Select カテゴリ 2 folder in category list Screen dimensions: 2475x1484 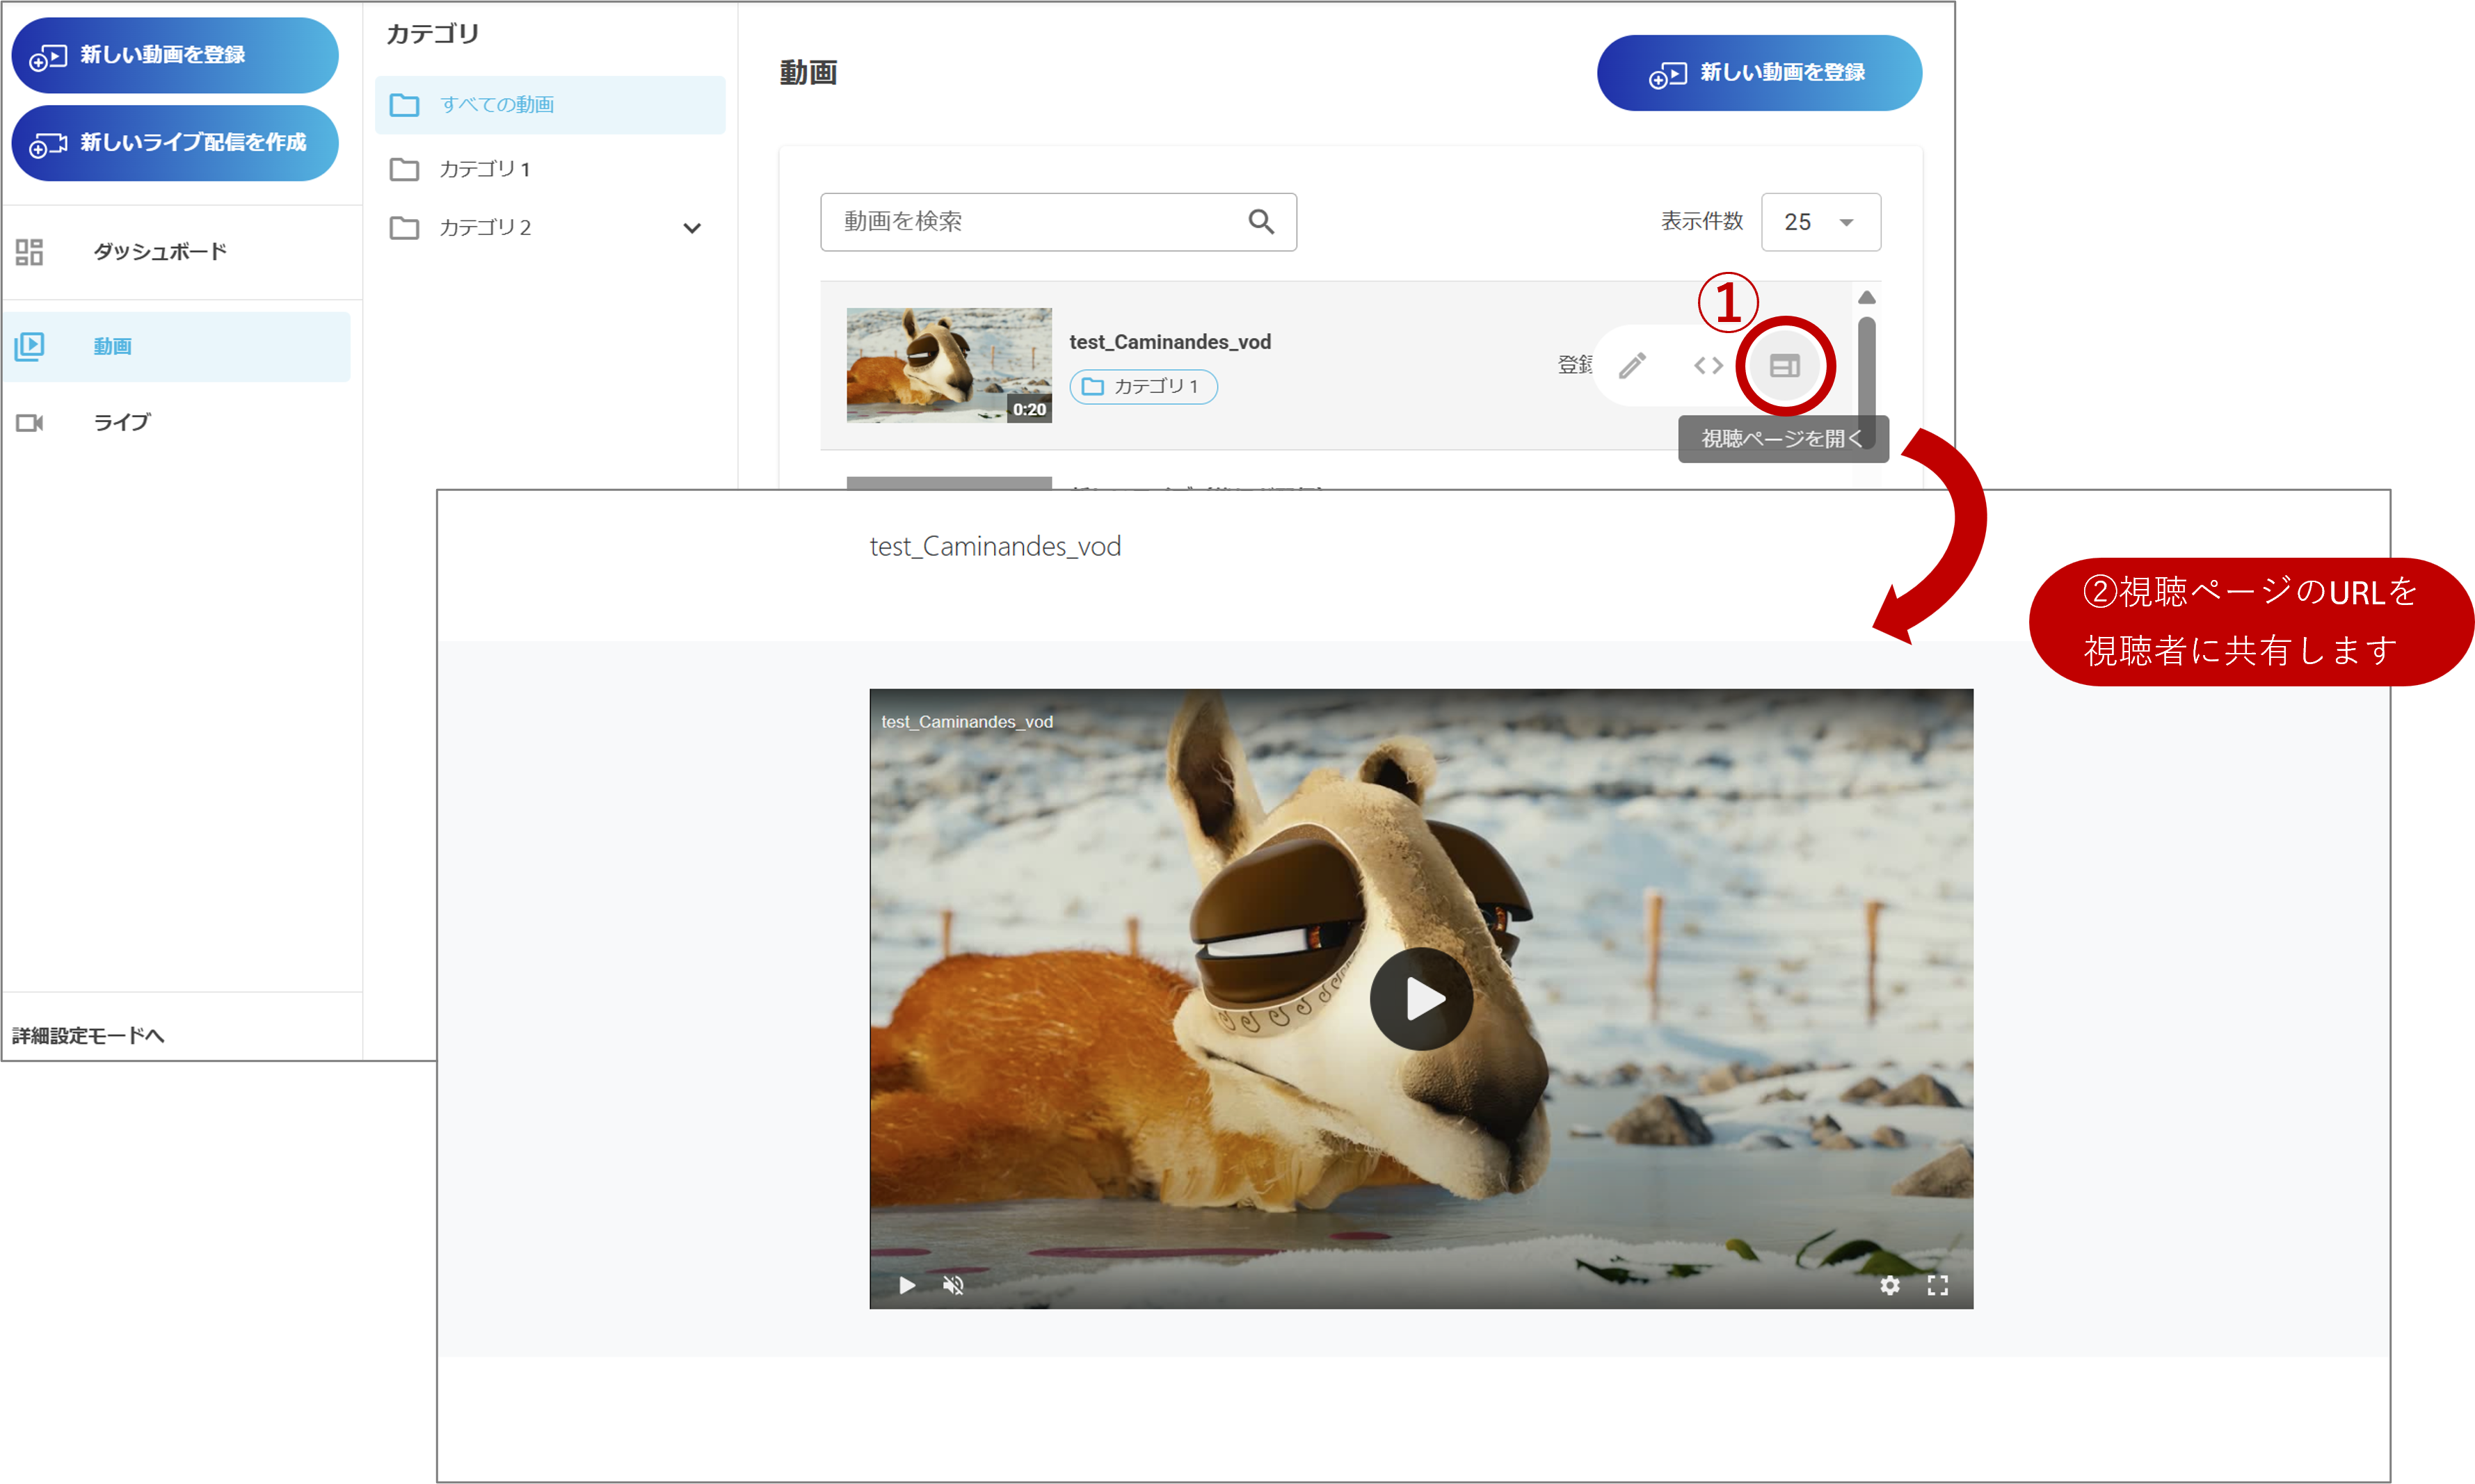485,228
